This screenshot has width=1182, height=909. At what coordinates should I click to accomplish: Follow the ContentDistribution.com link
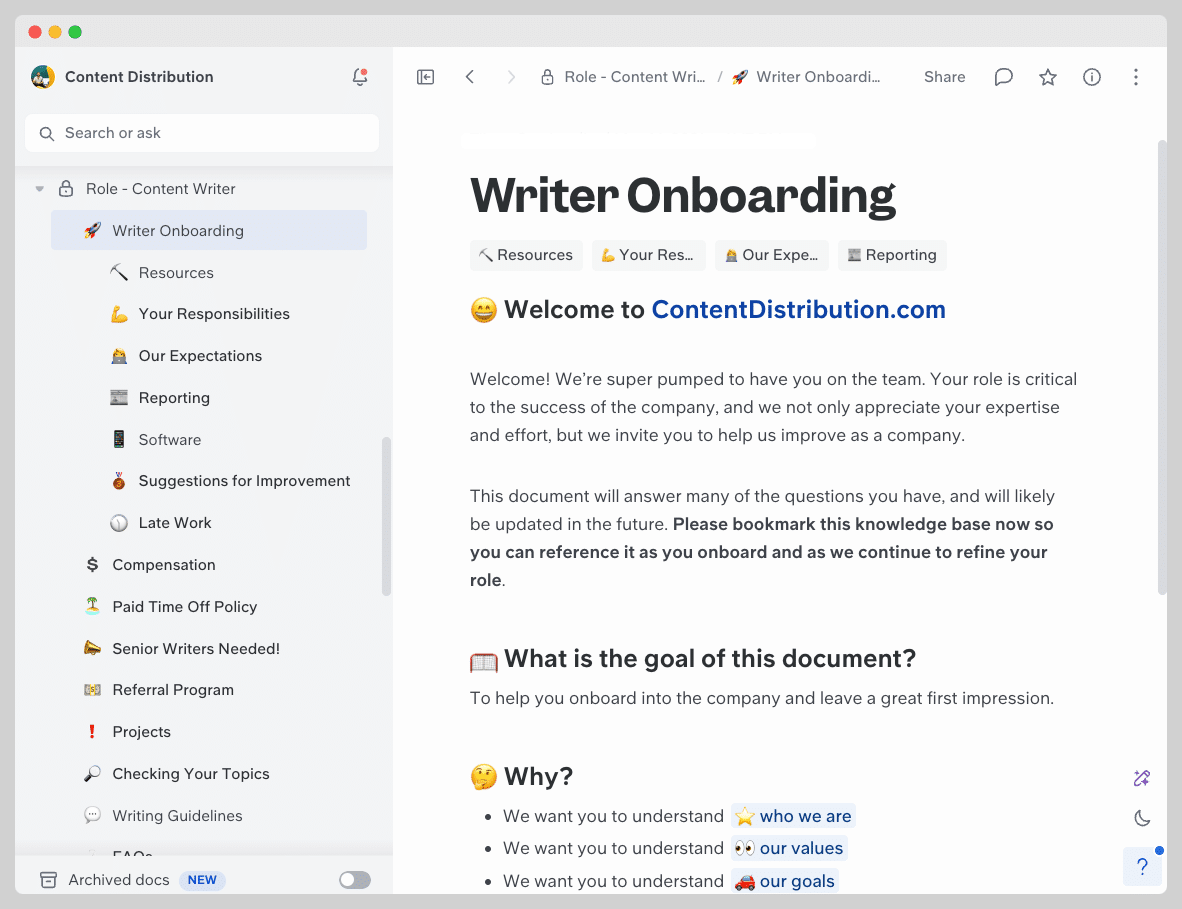[x=798, y=310]
